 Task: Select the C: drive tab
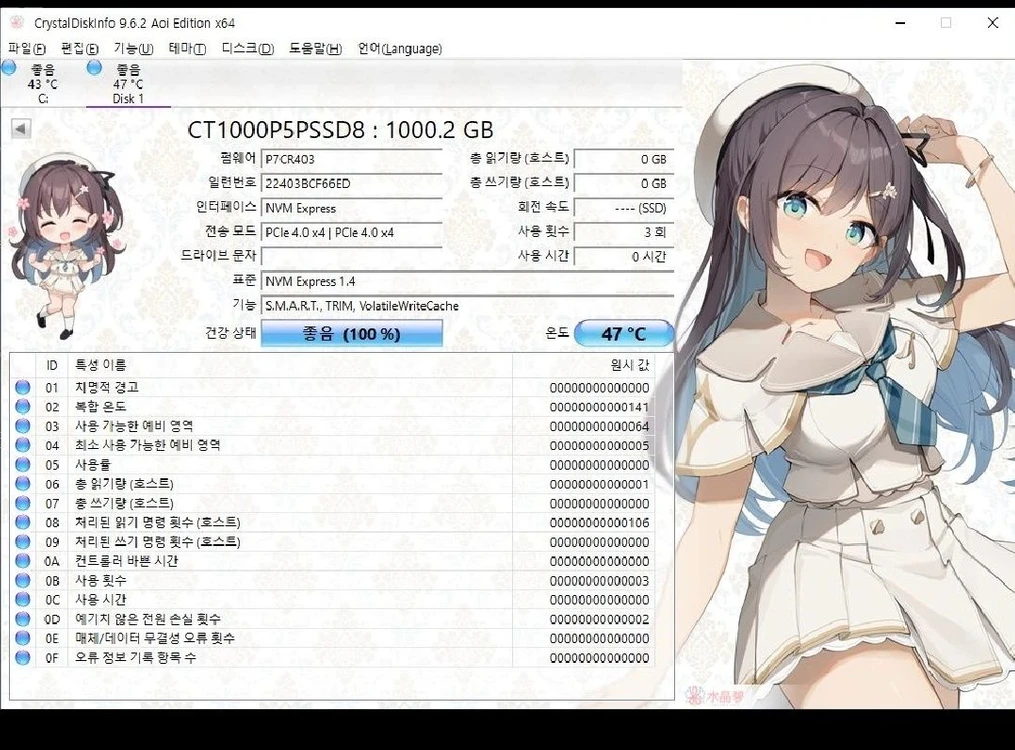(x=43, y=83)
